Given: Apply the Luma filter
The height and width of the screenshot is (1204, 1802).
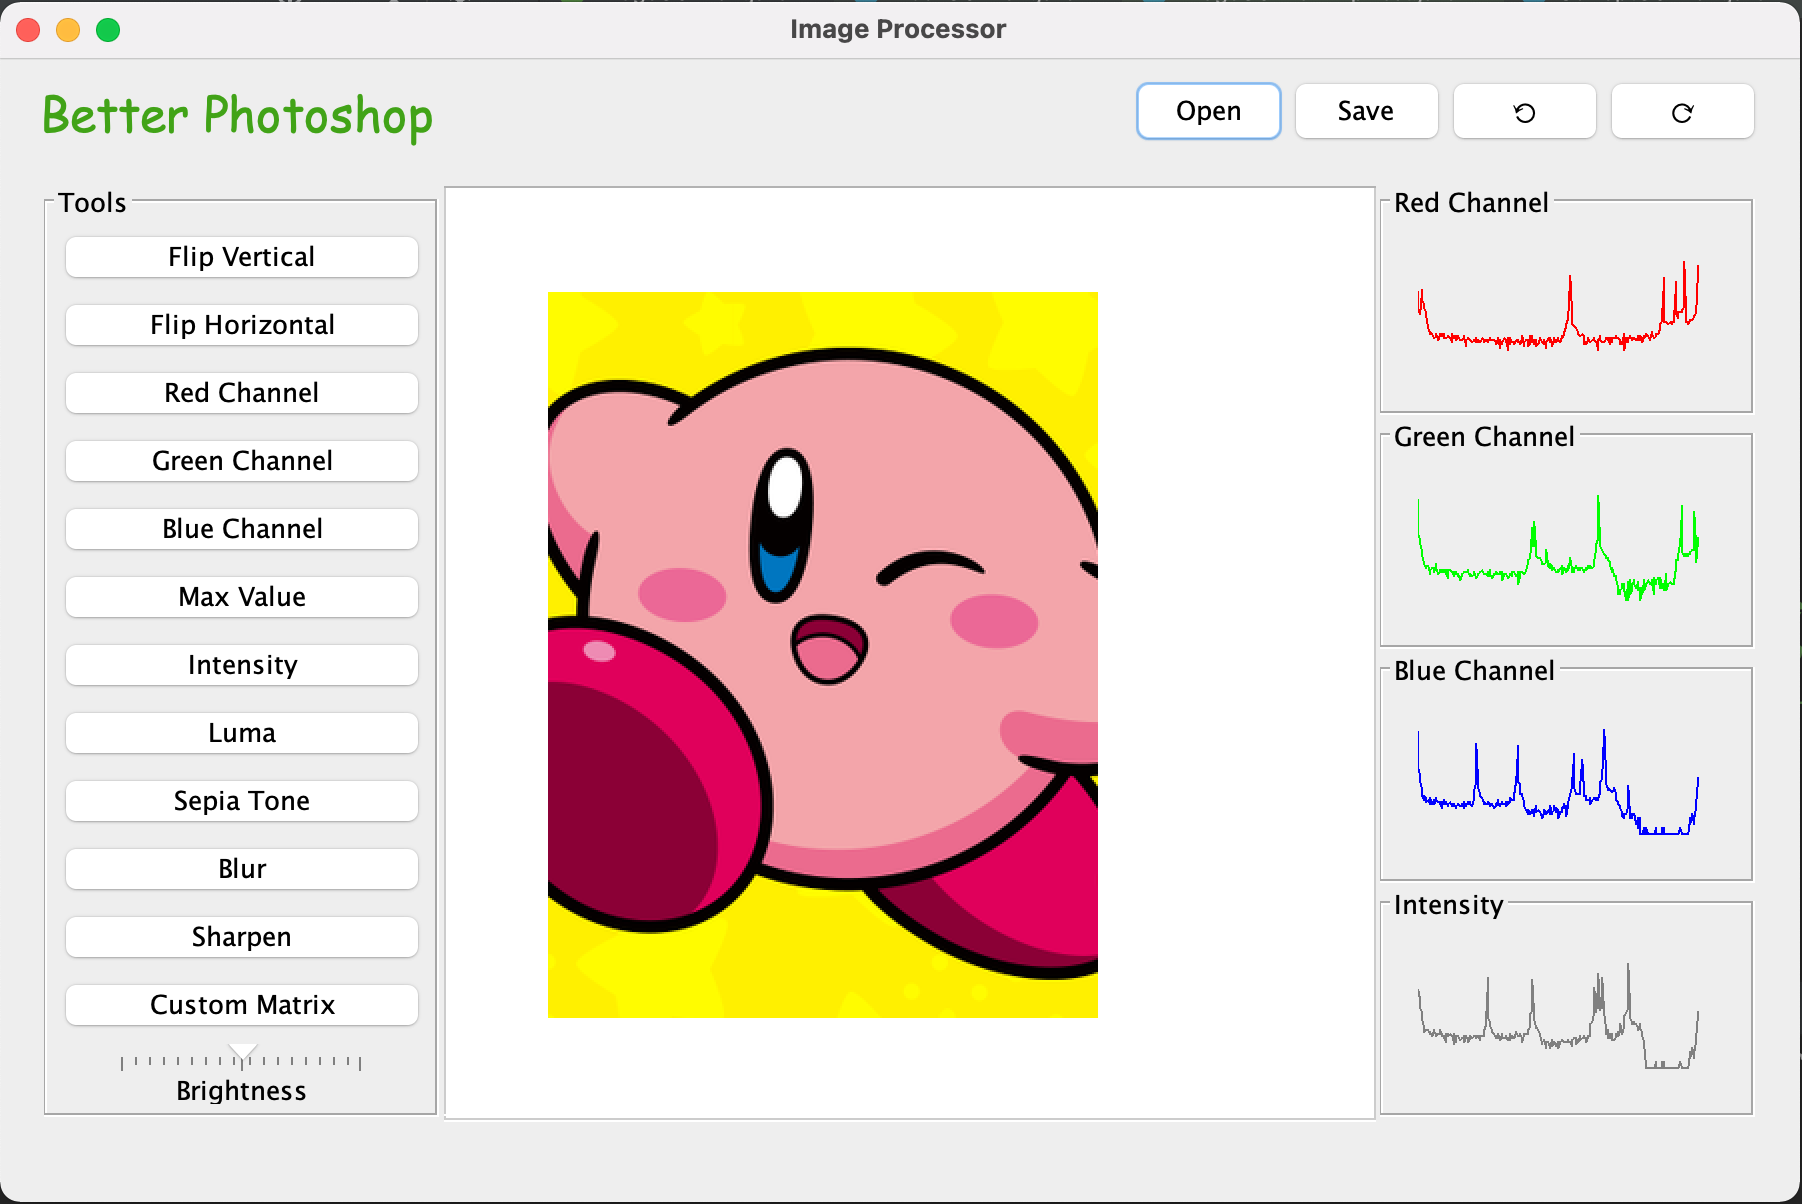Looking at the screenshot, I should click(241, 734).
